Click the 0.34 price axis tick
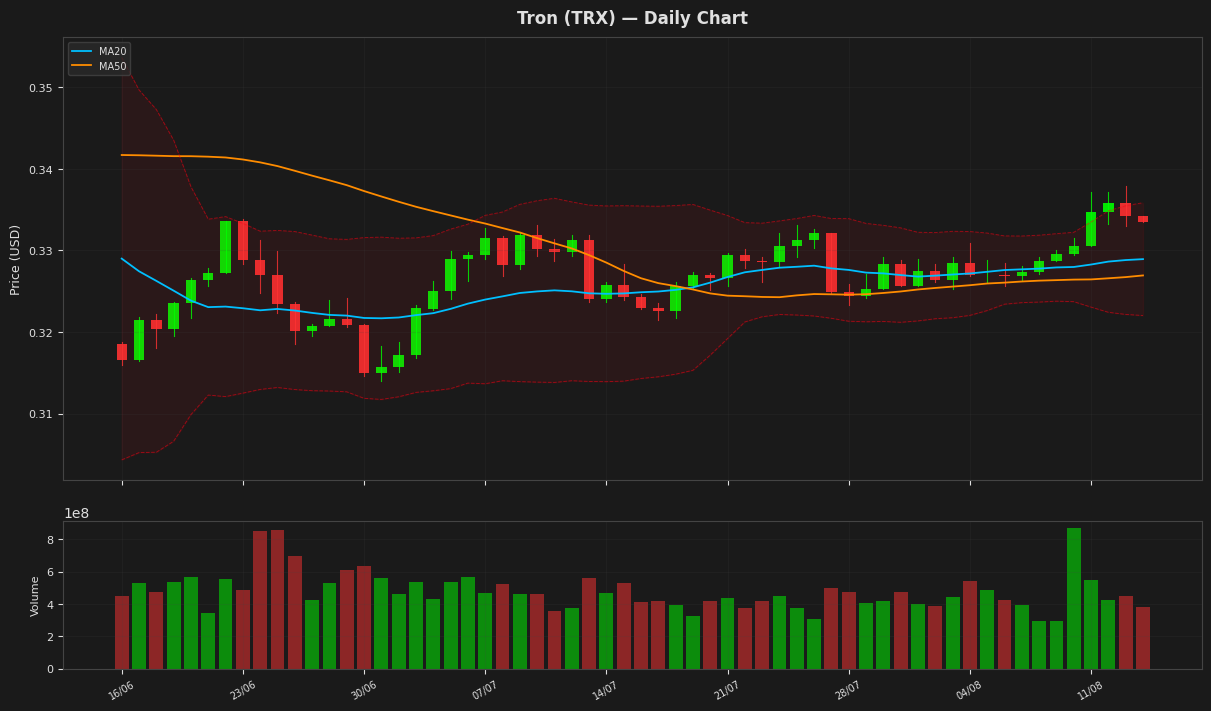1211x711 pixels. point(41,170)
